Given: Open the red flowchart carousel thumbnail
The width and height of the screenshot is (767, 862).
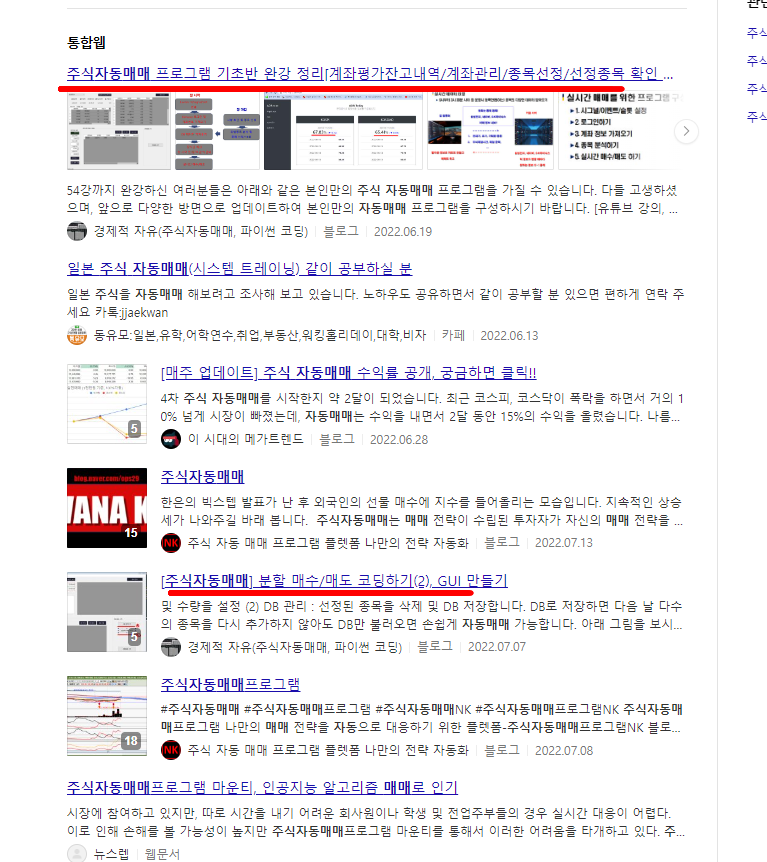Looking at the screenshot, I should (217, 131).
